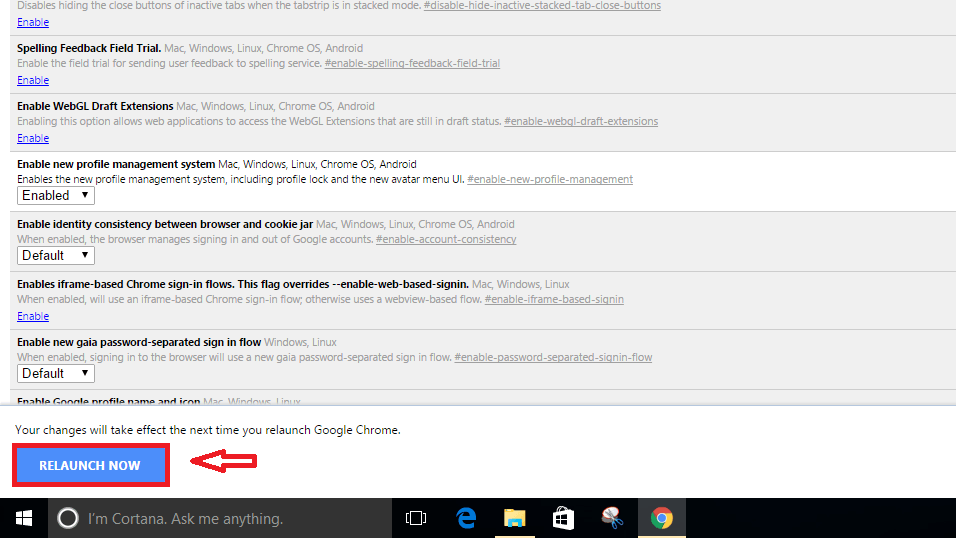
Task: Open the new profile management Enabled dropdown
Action: (x=55, y=196)
